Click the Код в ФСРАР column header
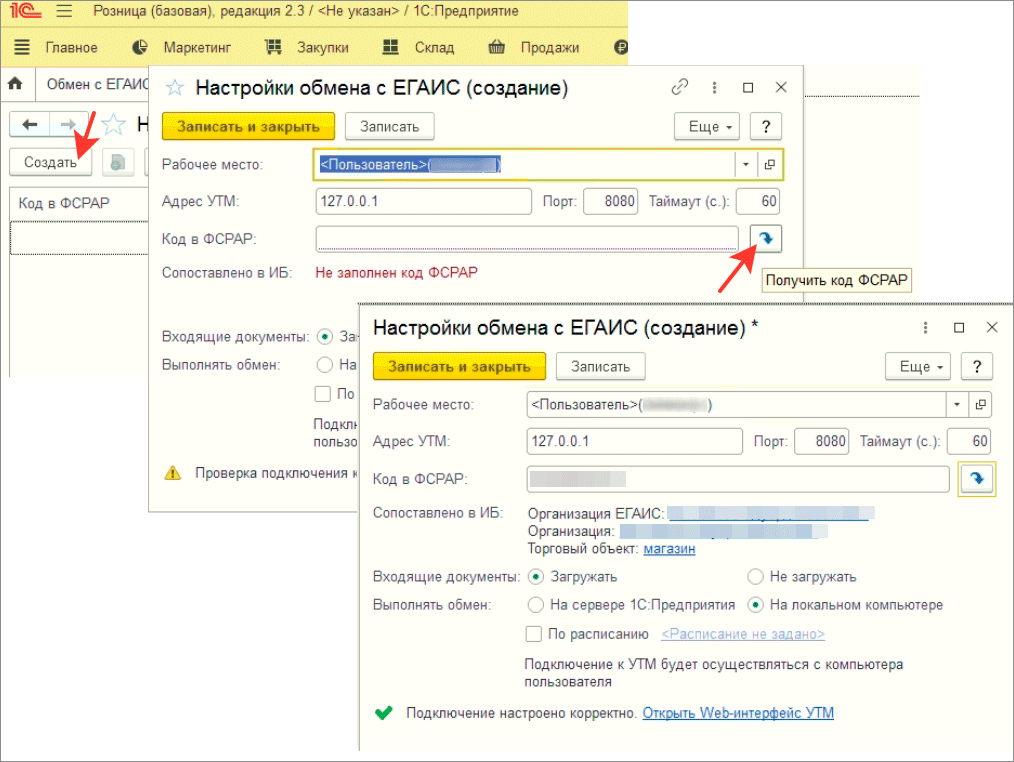The image size is (1014, 762). [x=64, y=203]
